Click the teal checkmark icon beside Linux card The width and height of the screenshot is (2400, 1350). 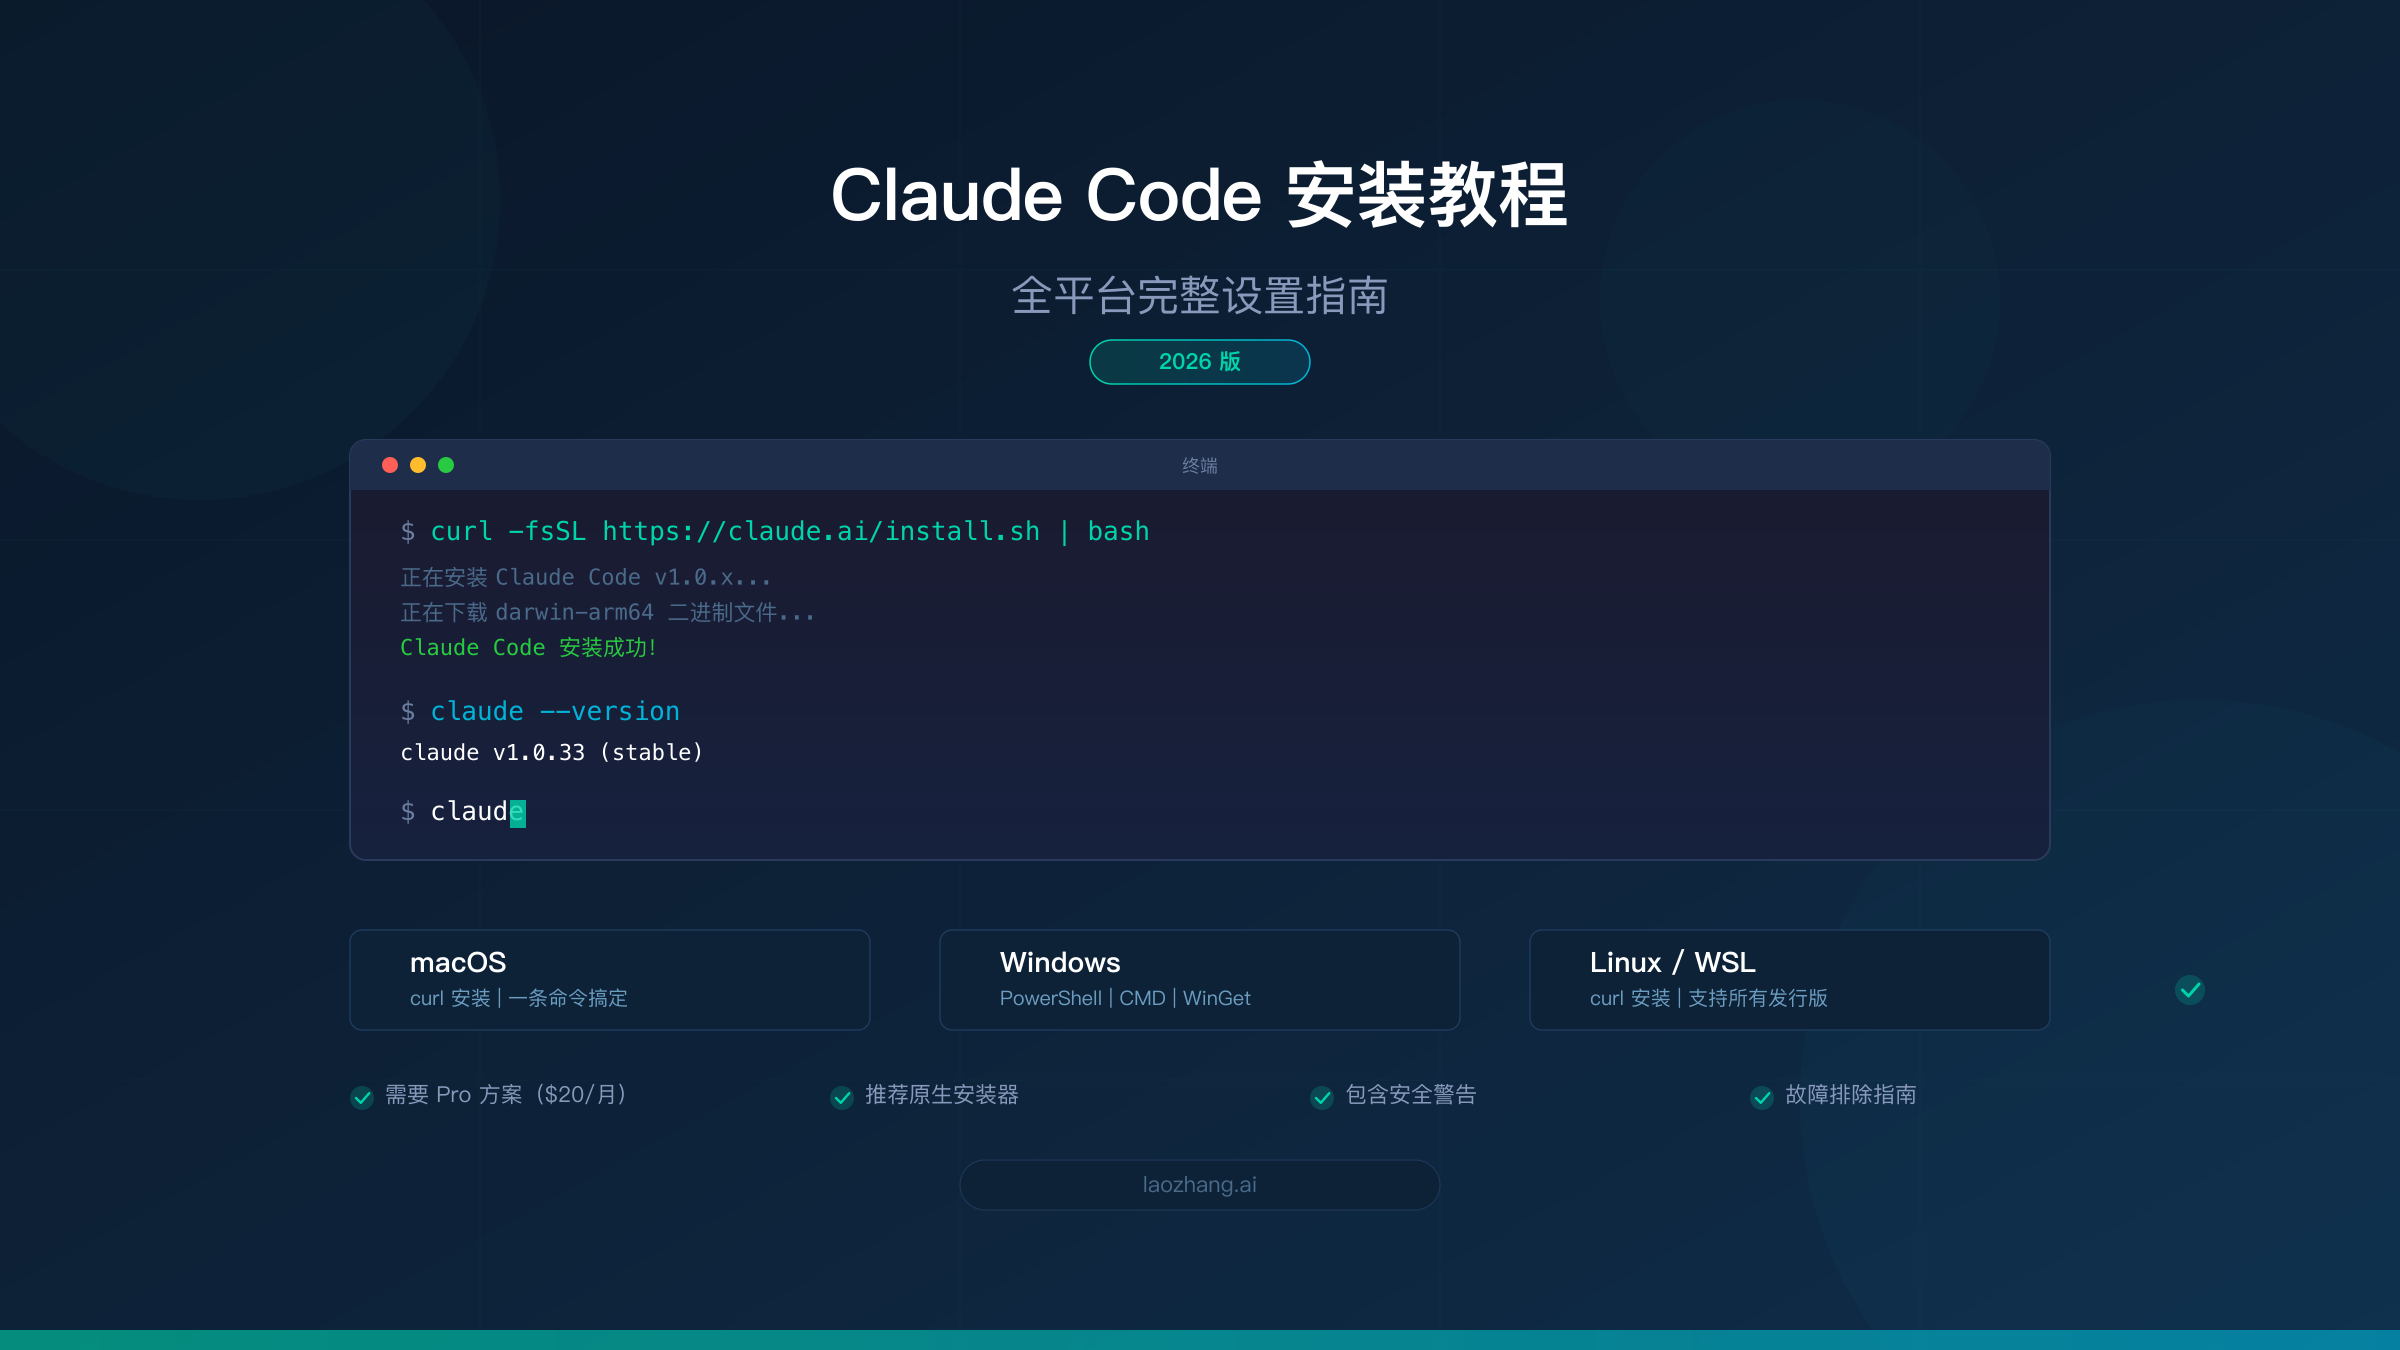point(2190,990)
